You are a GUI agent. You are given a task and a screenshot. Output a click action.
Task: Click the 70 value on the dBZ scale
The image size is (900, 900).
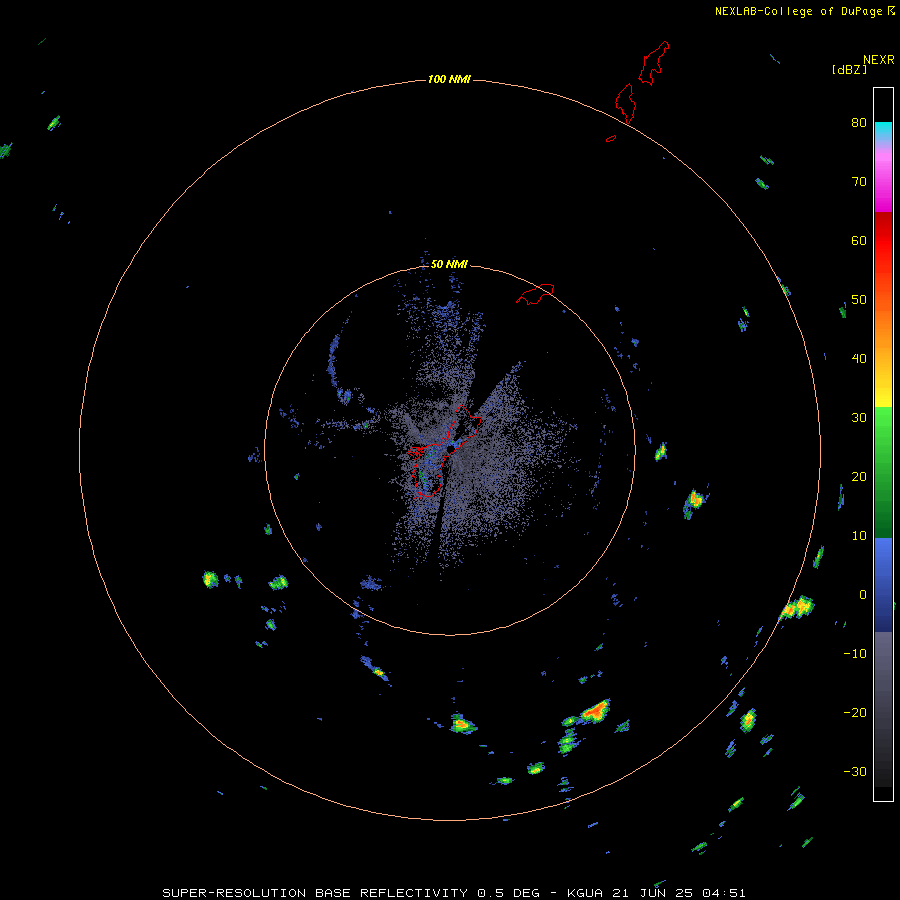click(x=859, y=181)
